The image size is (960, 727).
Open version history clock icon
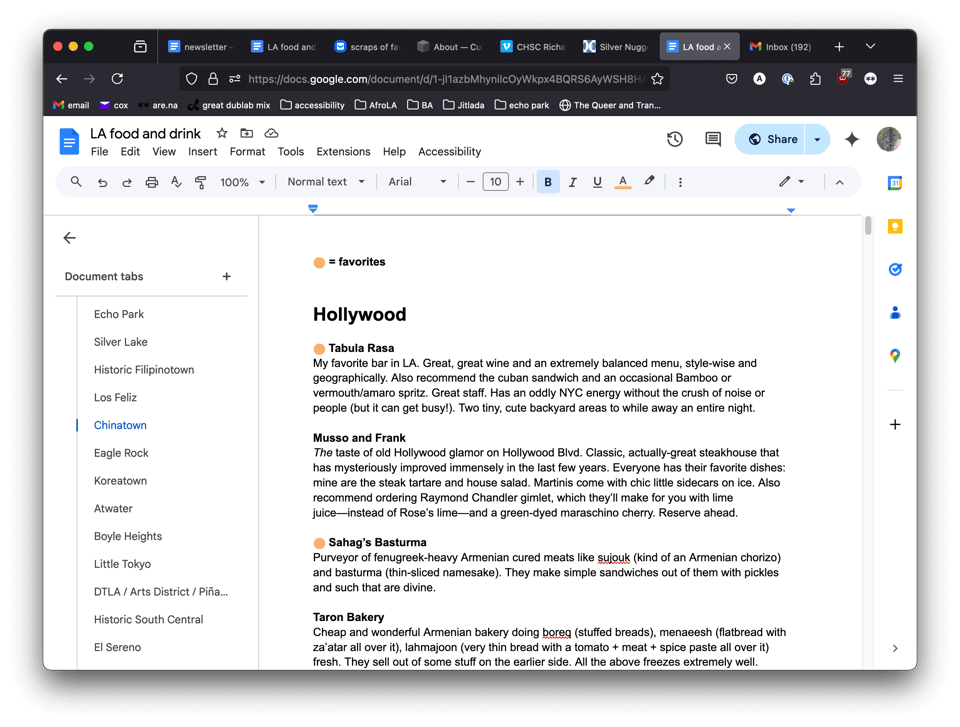click(675, 140)
